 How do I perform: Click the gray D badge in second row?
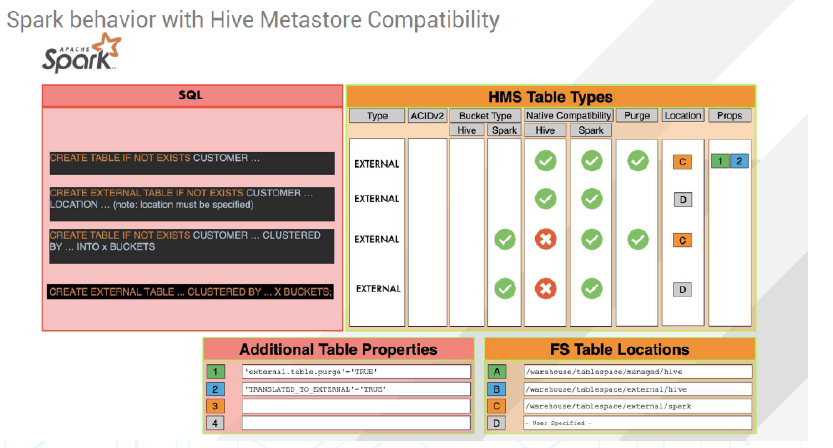click(x=683, y=199)
